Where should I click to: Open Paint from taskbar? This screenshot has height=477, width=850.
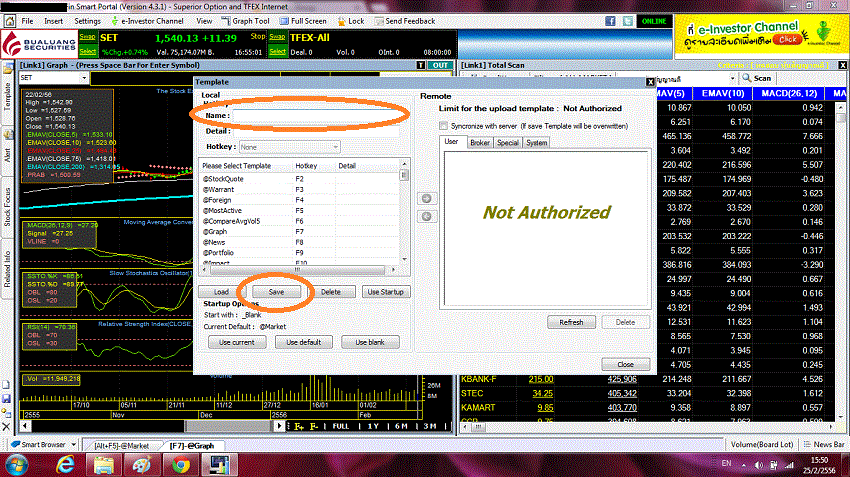point(142,465)
